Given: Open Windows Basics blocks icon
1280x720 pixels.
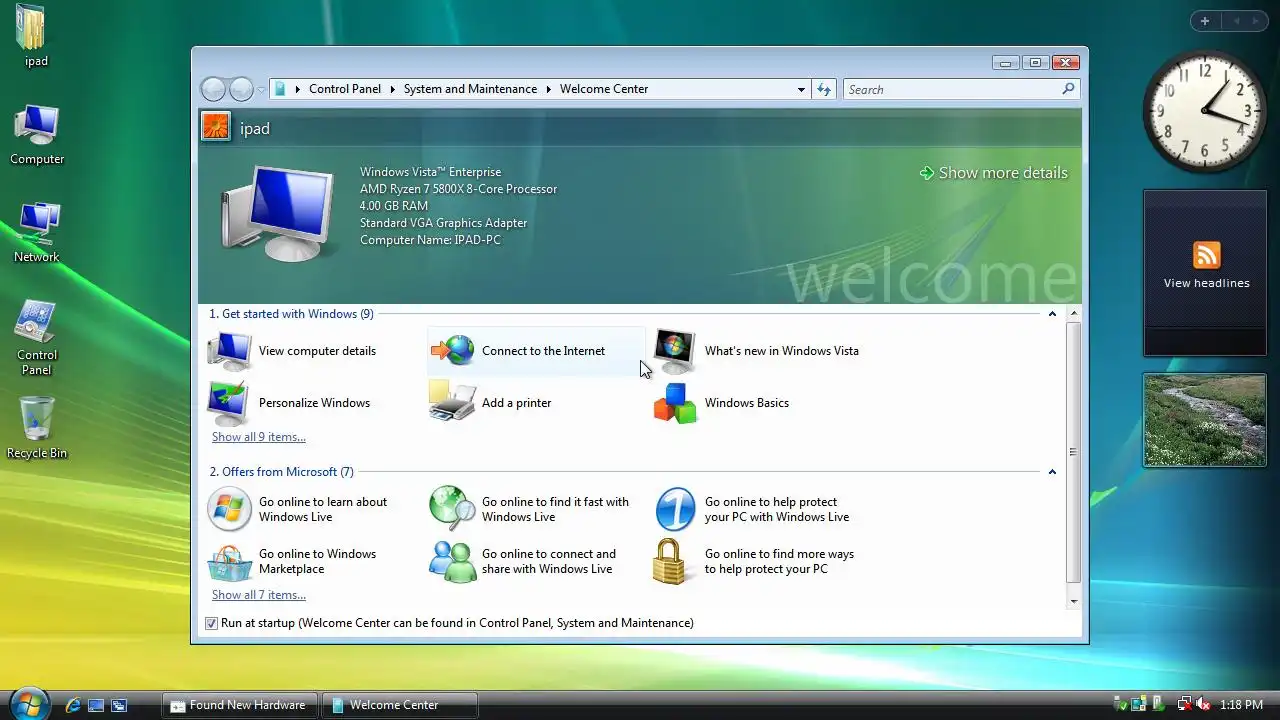Looking at the screenshot, I should pyautogui.click(x=675, y=403).
